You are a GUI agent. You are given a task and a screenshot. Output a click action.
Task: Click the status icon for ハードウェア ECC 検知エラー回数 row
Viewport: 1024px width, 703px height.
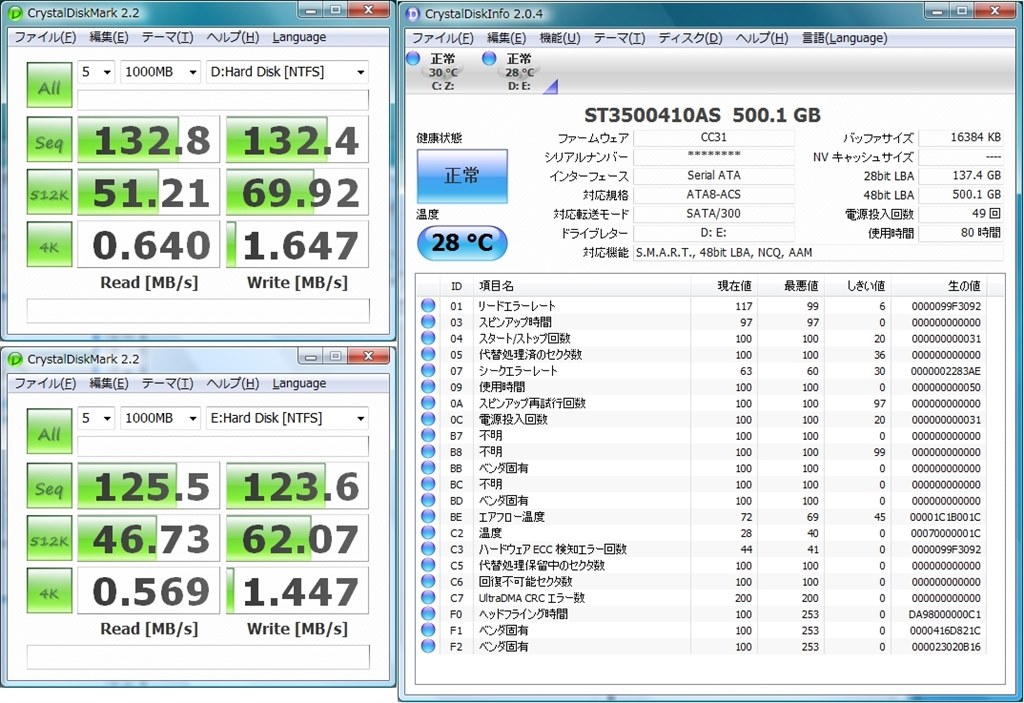click(428, 549)
